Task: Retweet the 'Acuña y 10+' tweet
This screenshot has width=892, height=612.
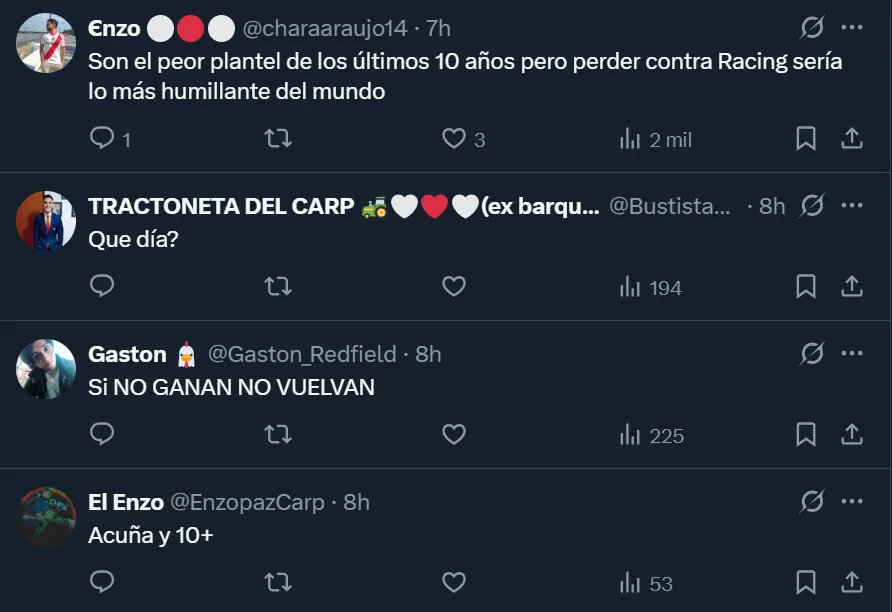Action: pos(277,582)
